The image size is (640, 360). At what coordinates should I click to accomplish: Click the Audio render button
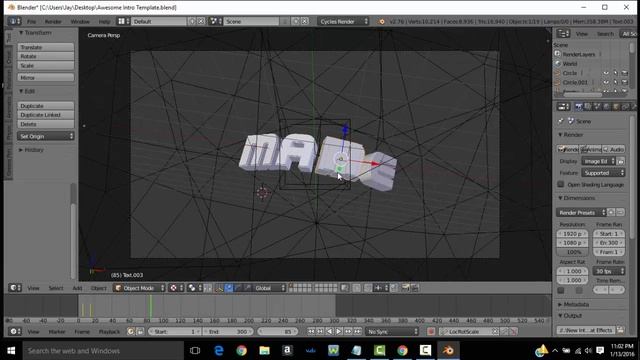(613, 149)
